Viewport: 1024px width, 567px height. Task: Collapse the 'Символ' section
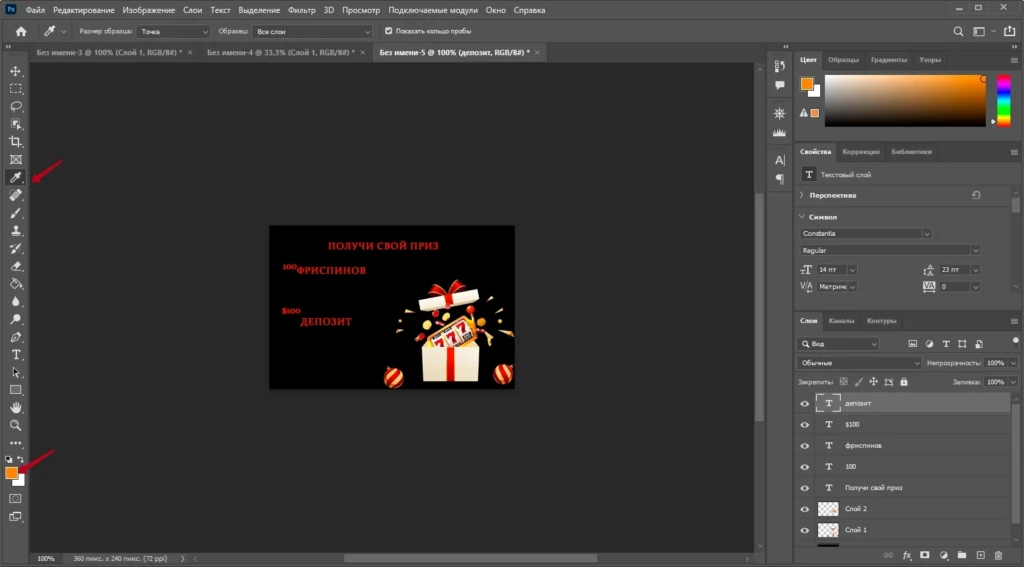[x=802, y=217]
